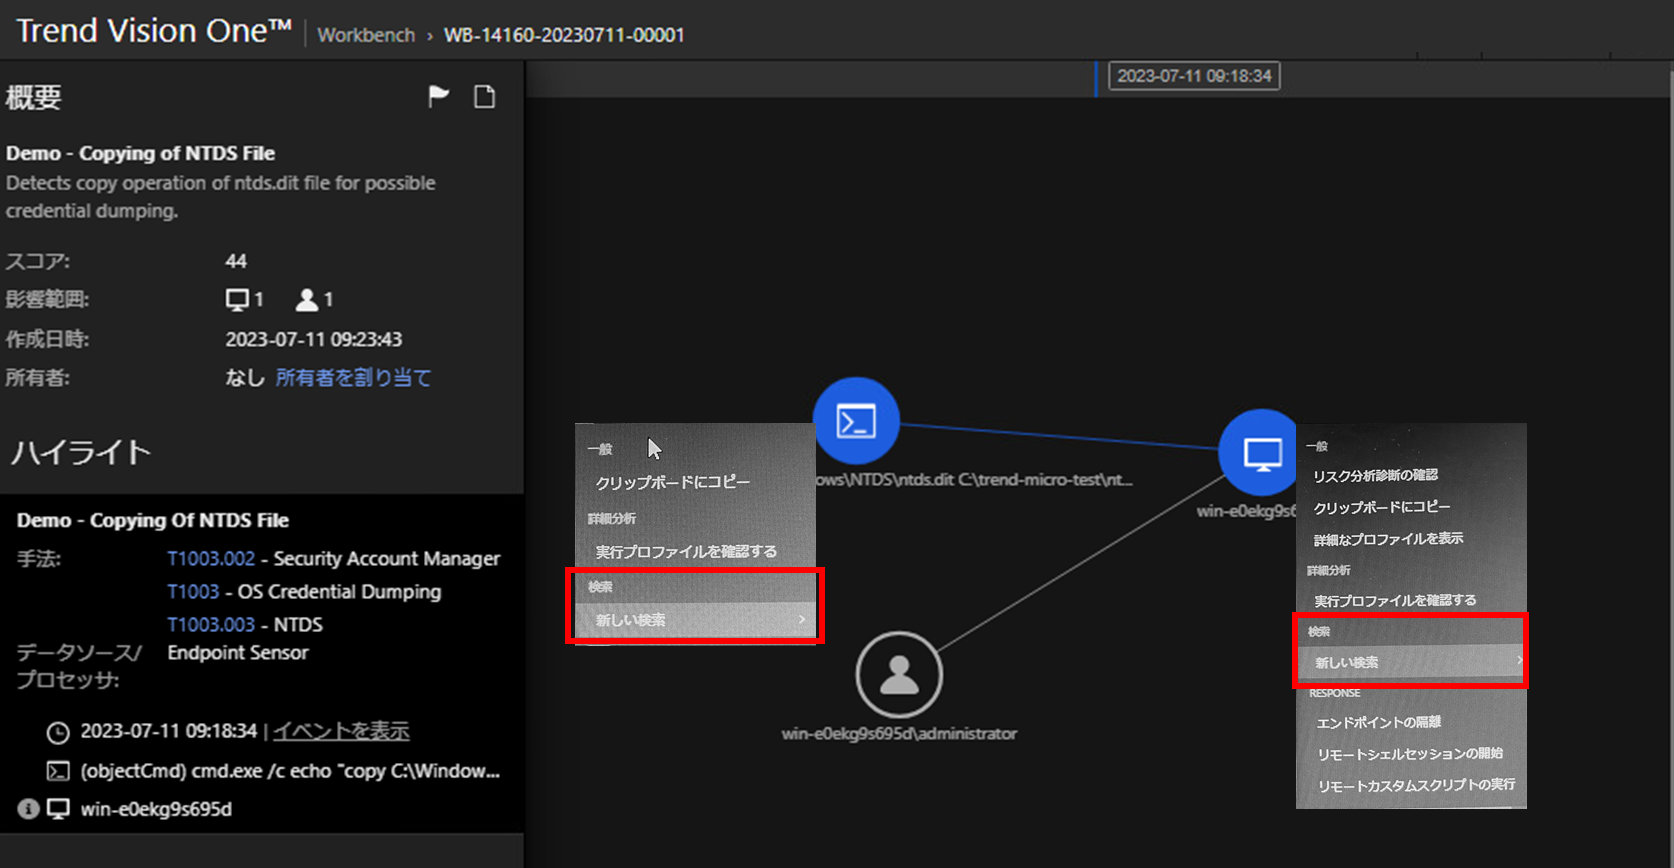This screenshot has height=868, width=1674.
Task: Select the blue command-line node in the graph
Action: pos(856,421)
